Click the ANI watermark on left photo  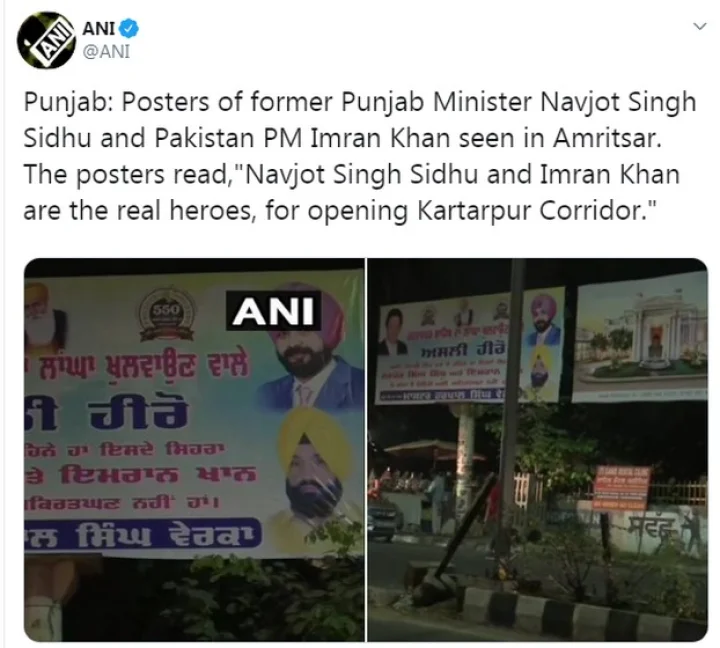coord(273,311)
